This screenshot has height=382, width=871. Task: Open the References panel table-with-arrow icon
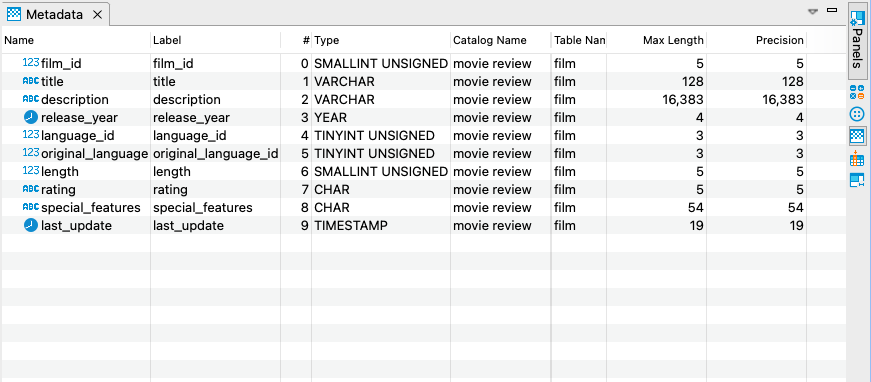857,159
